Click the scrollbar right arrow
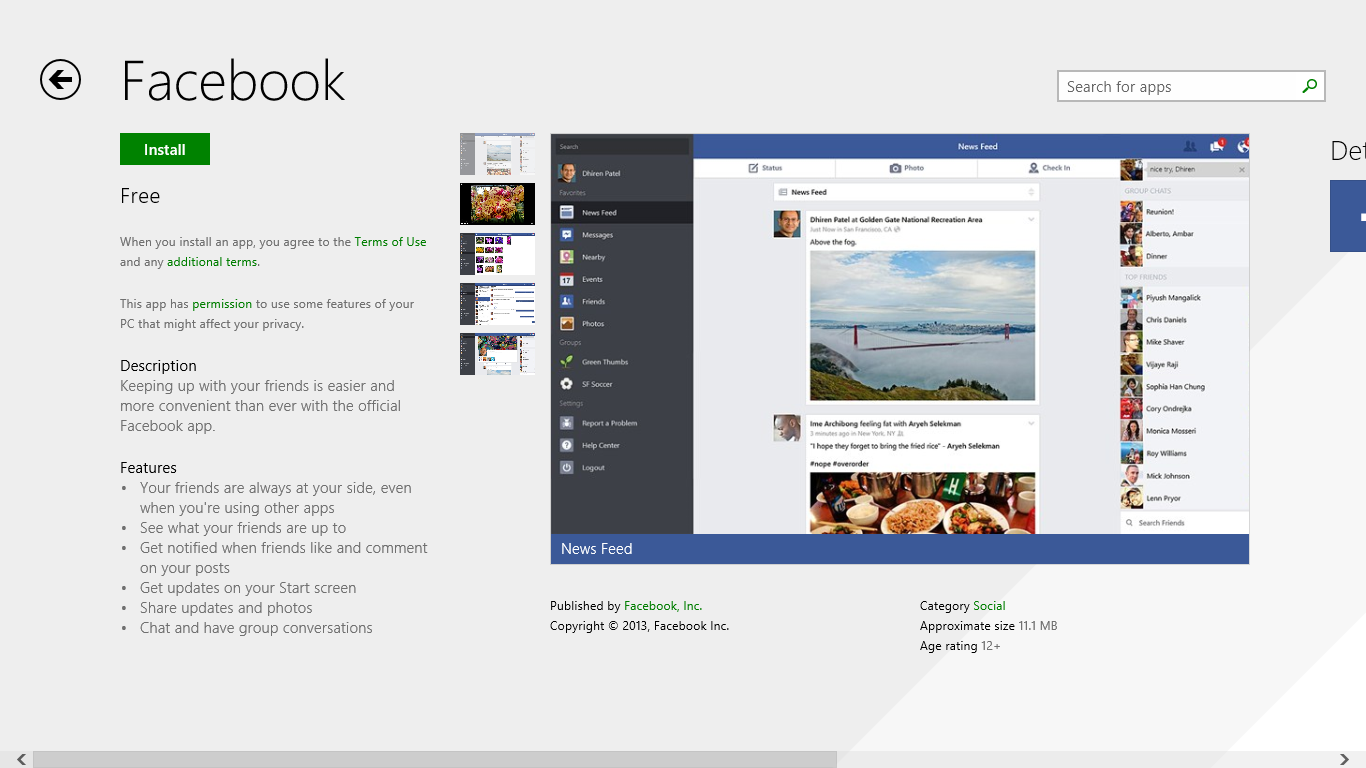Image resolution: width=1366 pixels, height=768 pixels. [x=1344, y=760]
